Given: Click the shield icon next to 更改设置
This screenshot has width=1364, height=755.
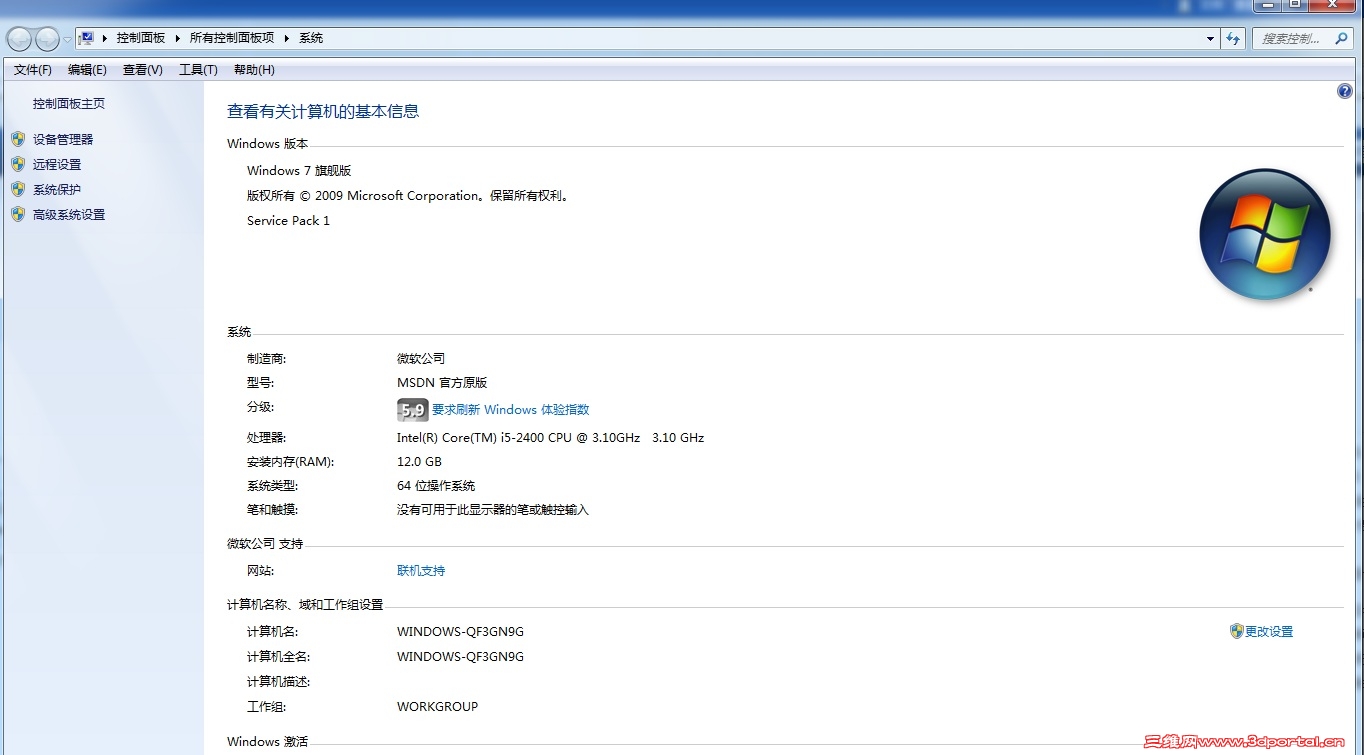Looking at the screenshot, I should (x=1237, y=631).
